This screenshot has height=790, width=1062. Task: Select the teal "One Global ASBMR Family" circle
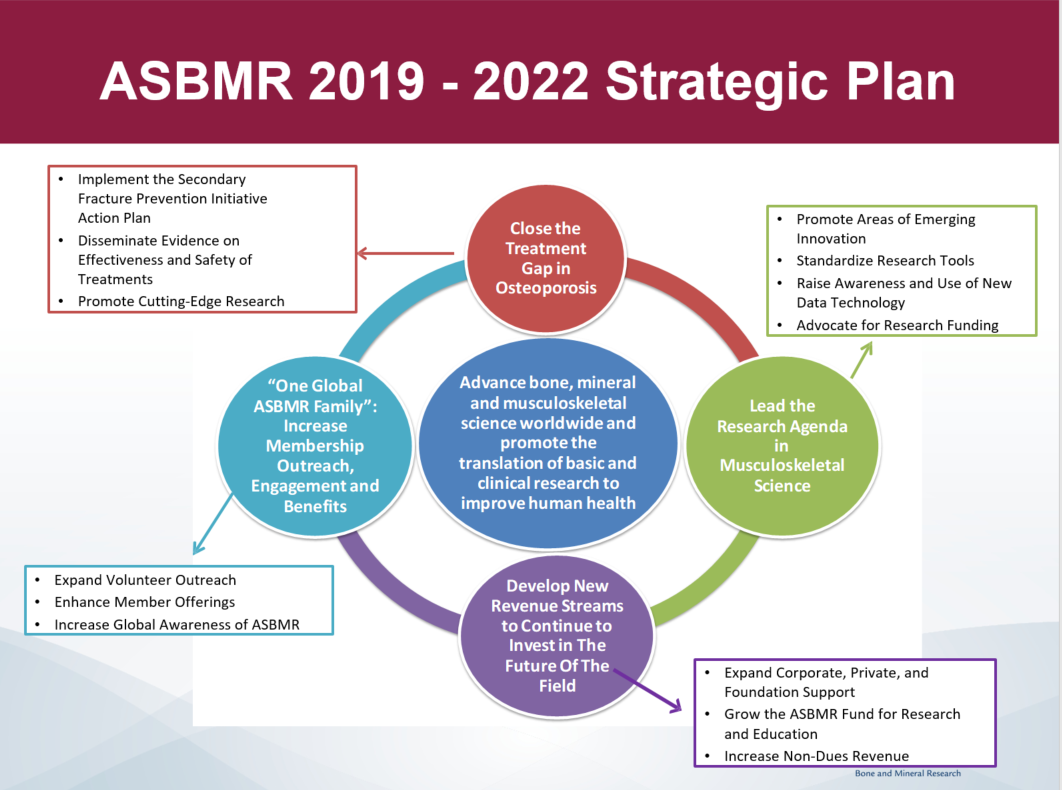(315, 446)
